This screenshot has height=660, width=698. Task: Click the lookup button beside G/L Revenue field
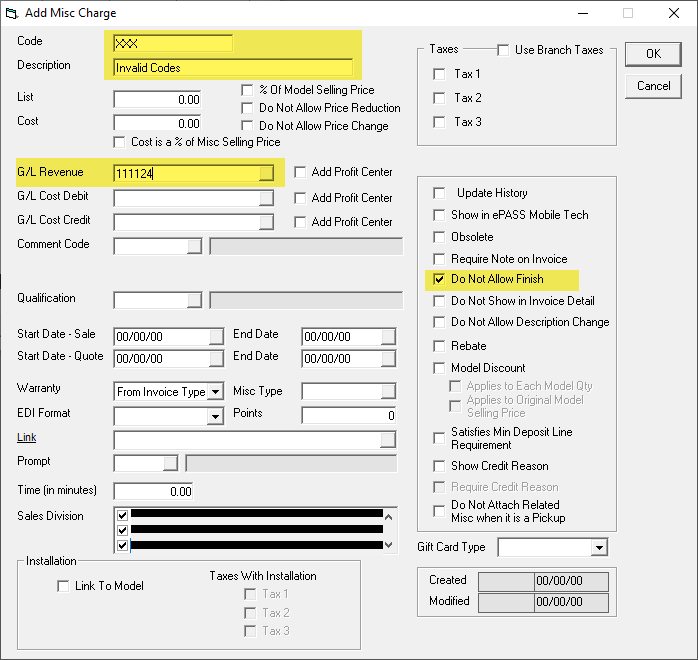pos(265,173)
